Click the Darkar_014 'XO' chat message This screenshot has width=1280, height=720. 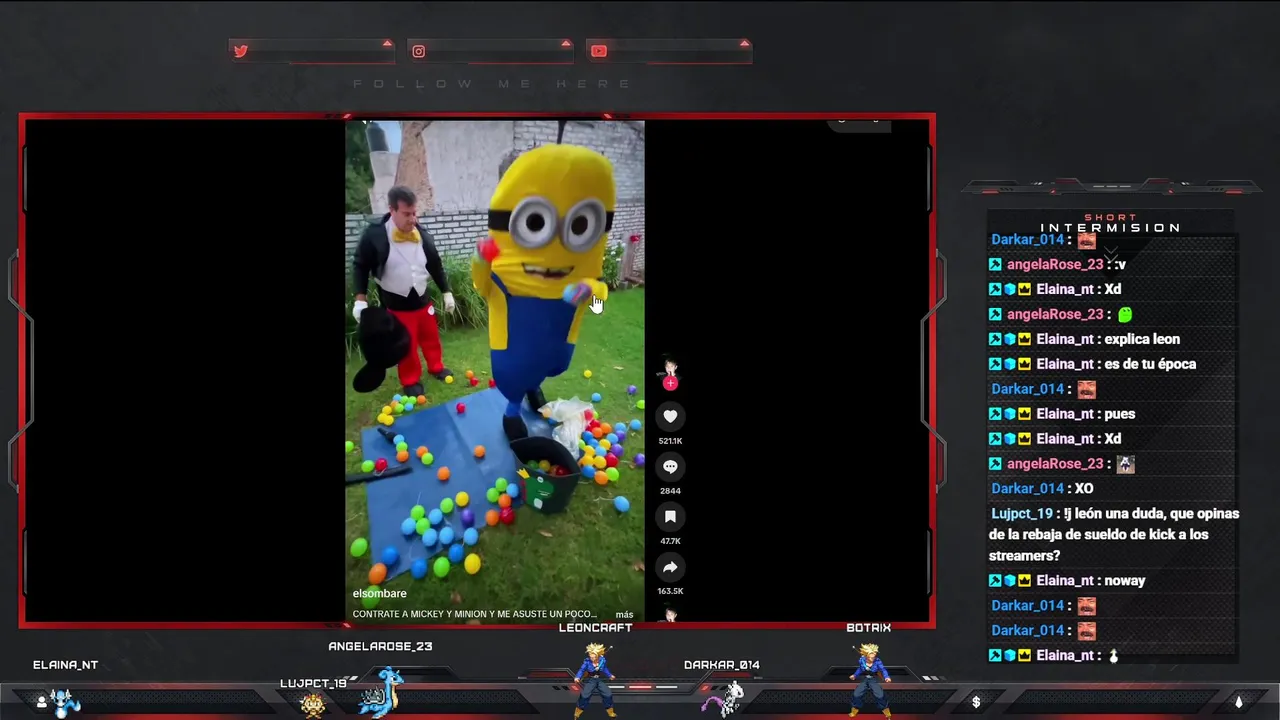pyautogui.click(x=1084, y=489)
